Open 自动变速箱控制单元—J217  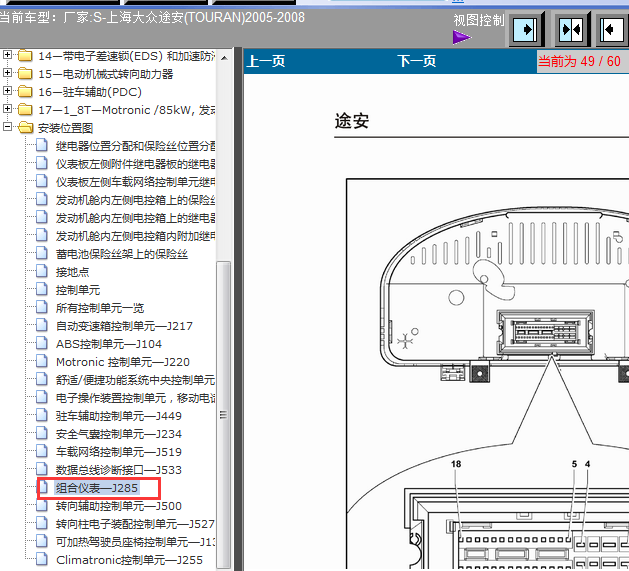124,326
